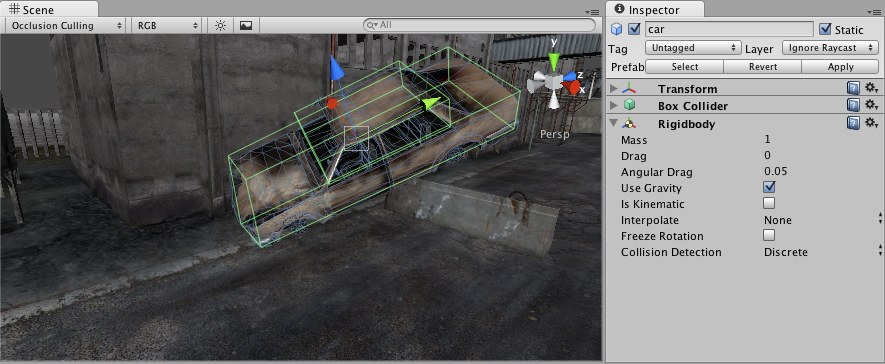Toggle scene lighting sun icon

point(220,25)
